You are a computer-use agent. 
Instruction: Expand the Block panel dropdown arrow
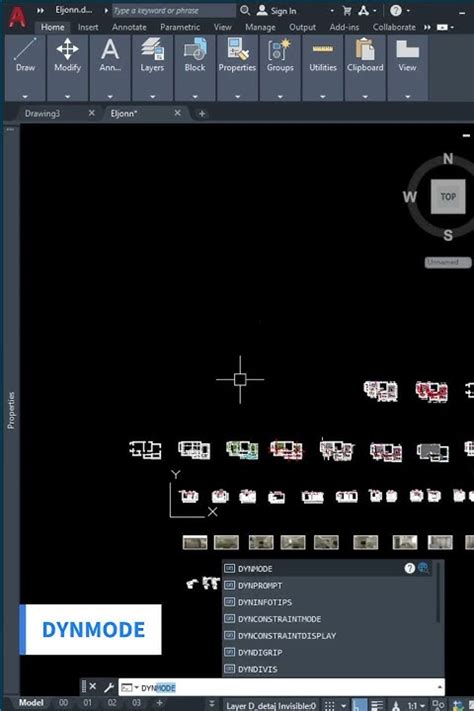[x=195, y=97]
